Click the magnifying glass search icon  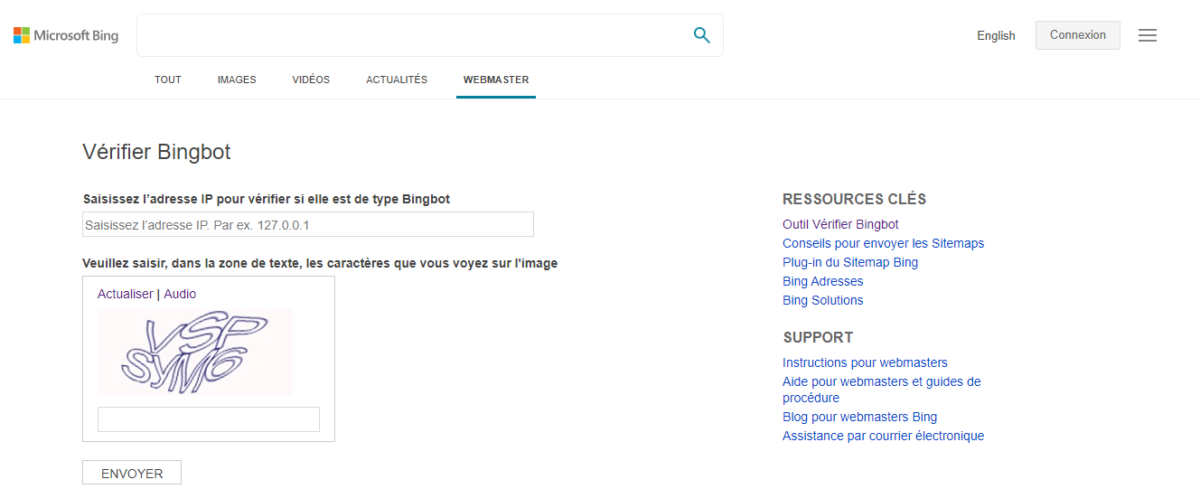pyautogui.click(x=702, y=35)
